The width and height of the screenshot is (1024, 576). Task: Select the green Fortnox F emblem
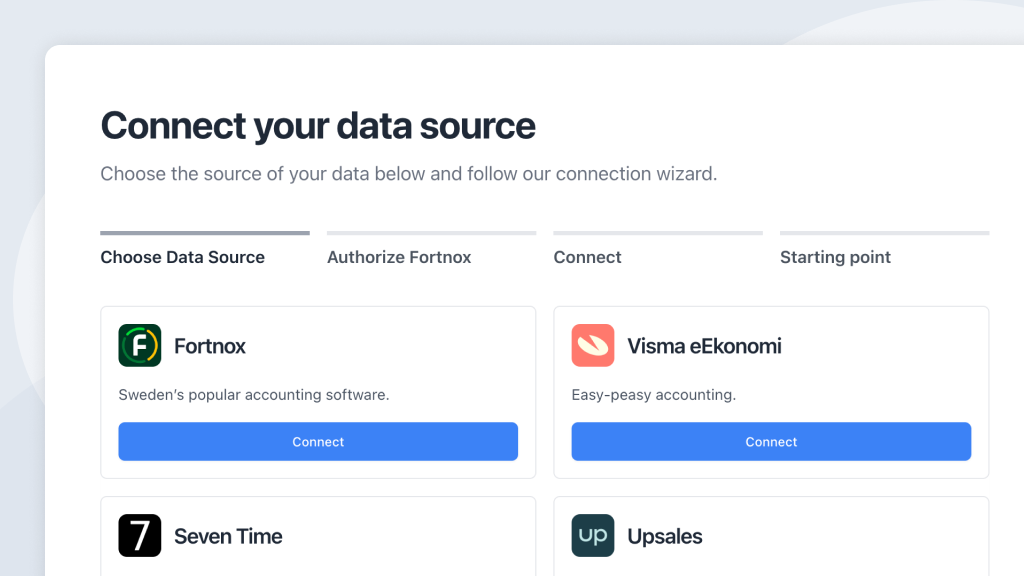[x=140, y=345]
